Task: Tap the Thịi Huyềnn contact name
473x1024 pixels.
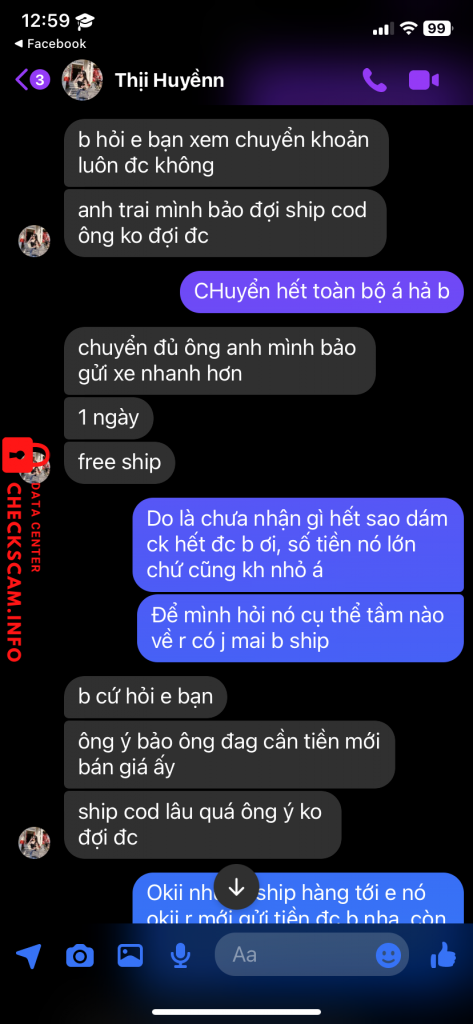Action: 169,80
